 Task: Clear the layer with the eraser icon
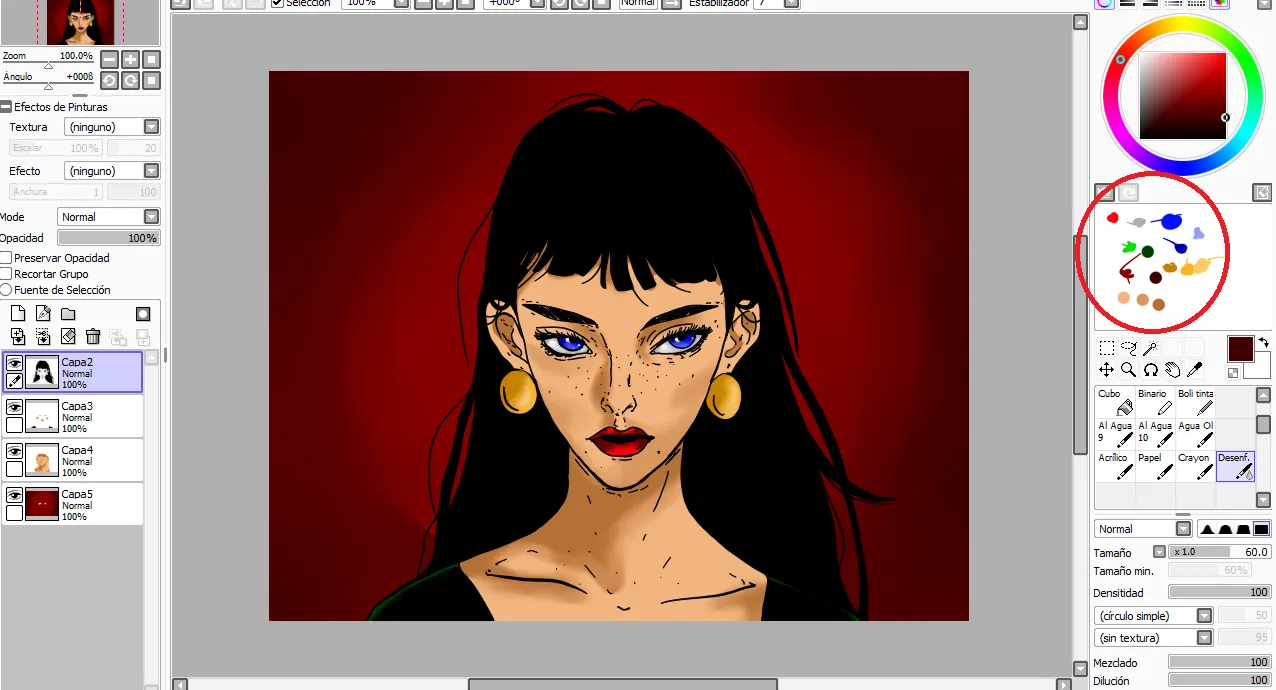pos(68,337)
